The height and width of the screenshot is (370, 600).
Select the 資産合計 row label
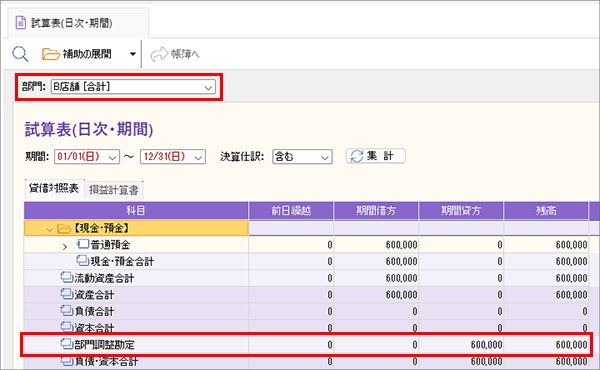pos(94,295)
